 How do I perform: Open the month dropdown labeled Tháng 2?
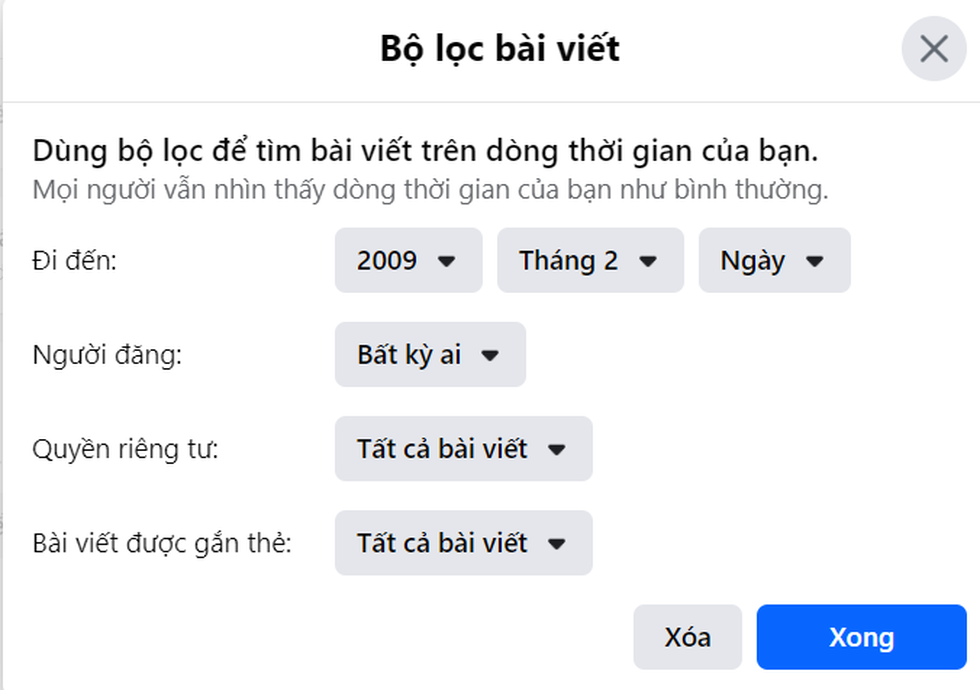(590, 261)
